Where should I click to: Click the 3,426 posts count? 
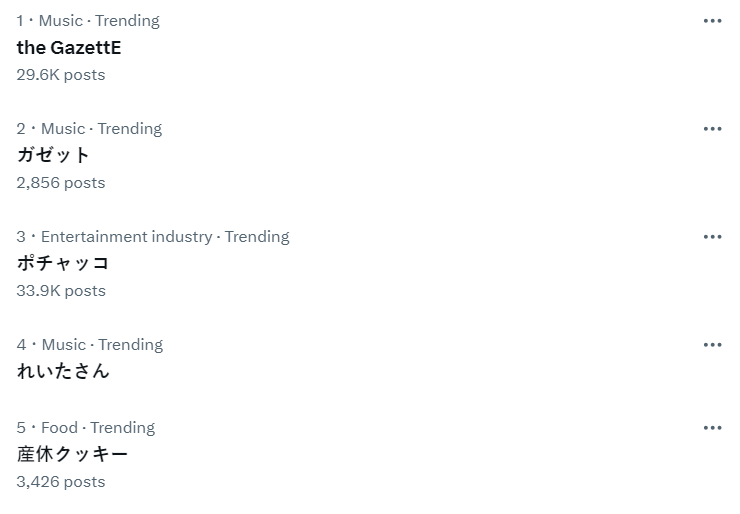point(60,482)
